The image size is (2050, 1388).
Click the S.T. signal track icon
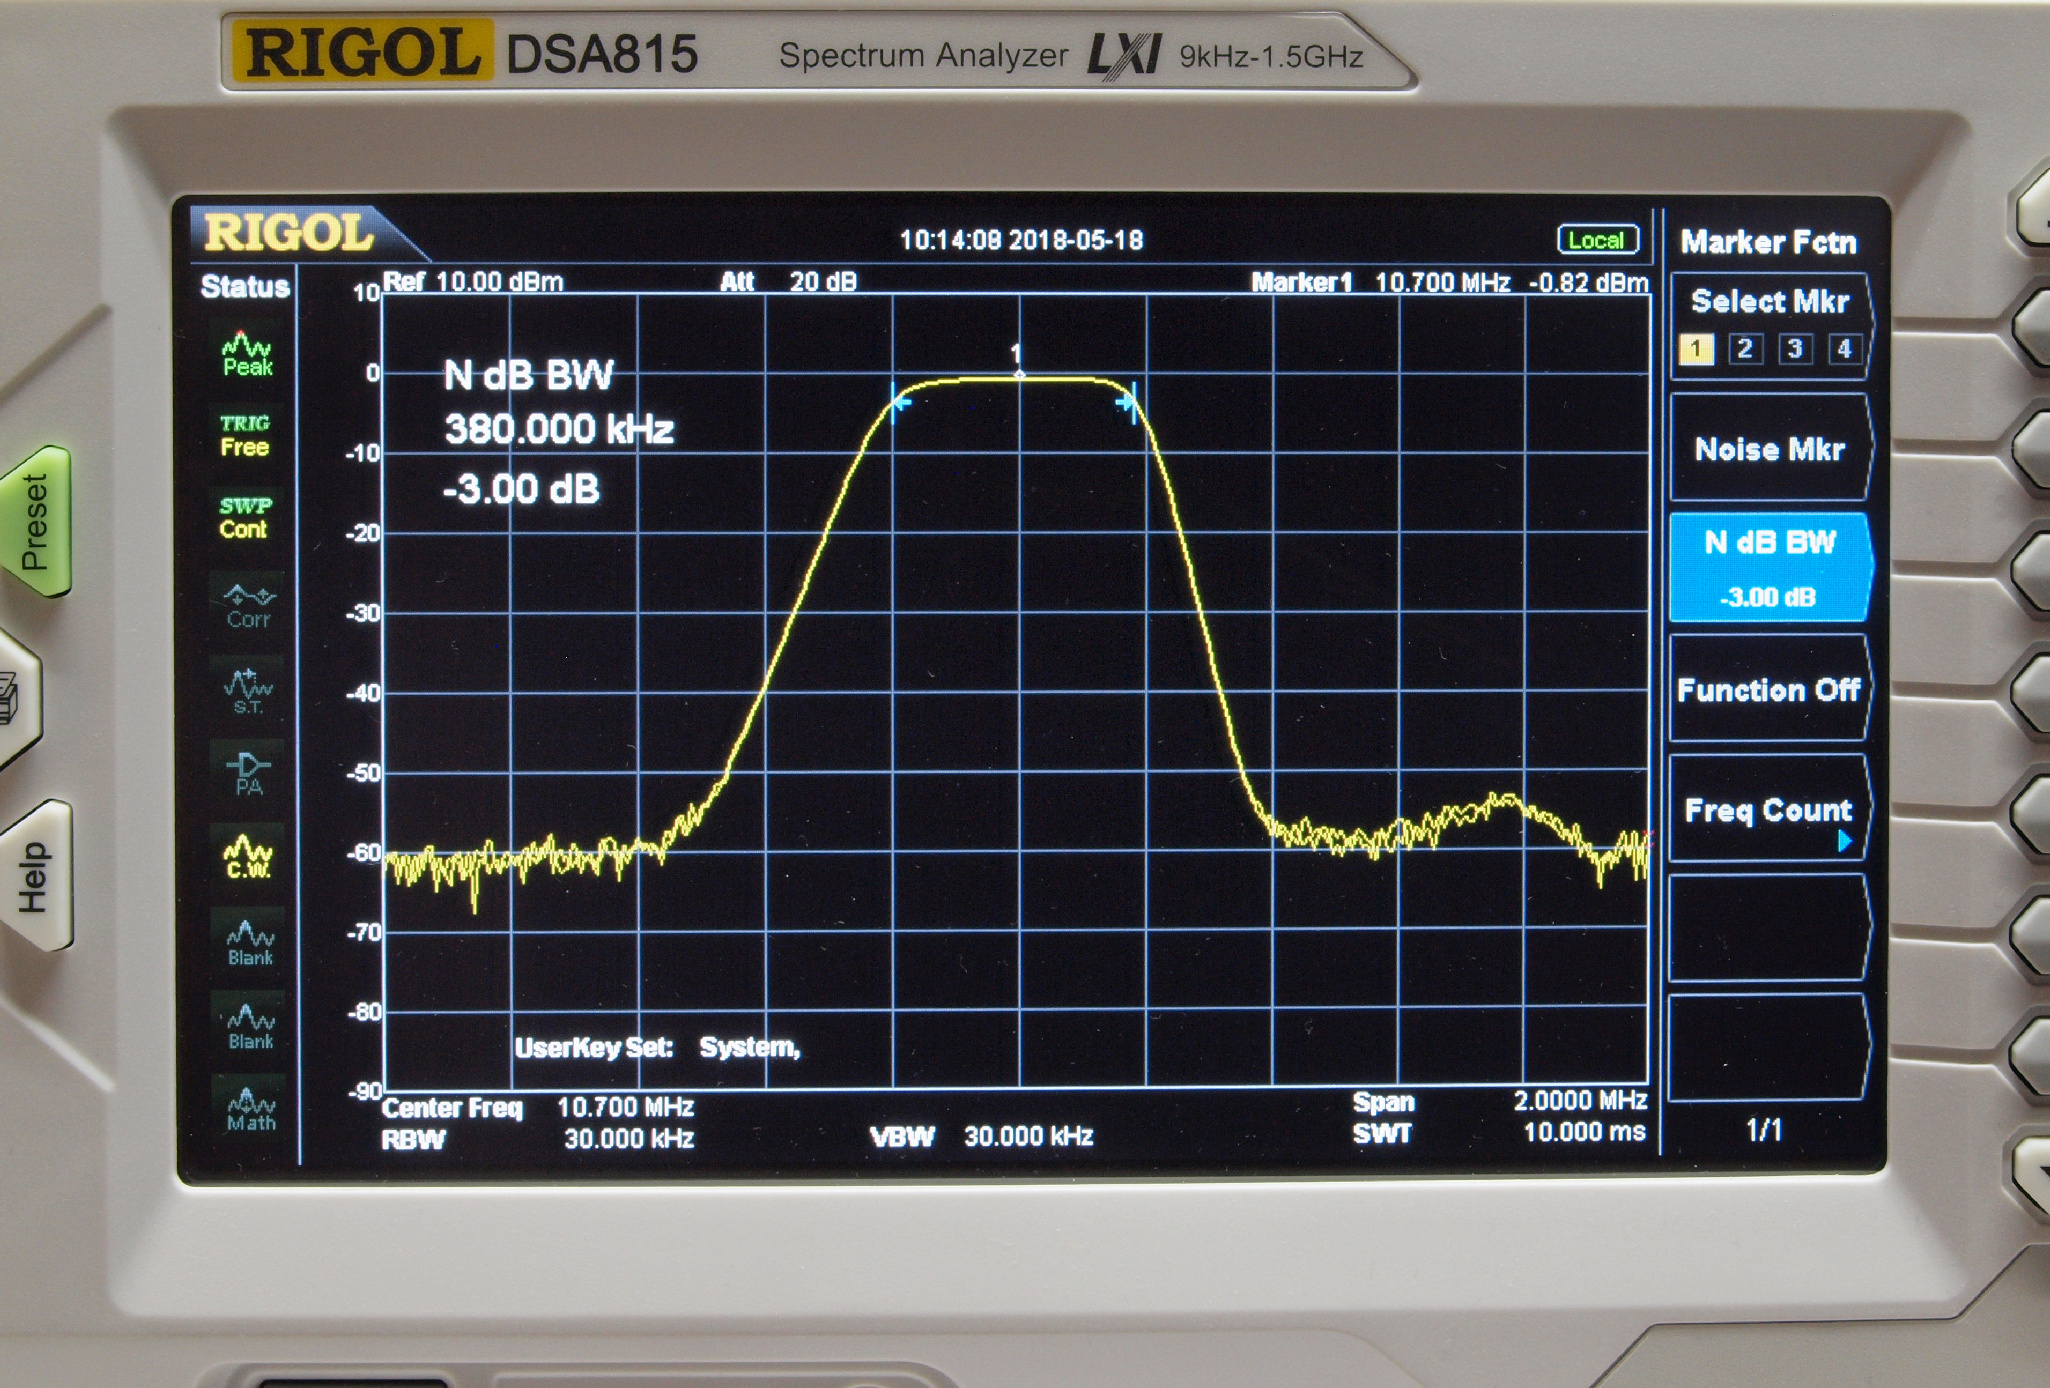[248, 690]
